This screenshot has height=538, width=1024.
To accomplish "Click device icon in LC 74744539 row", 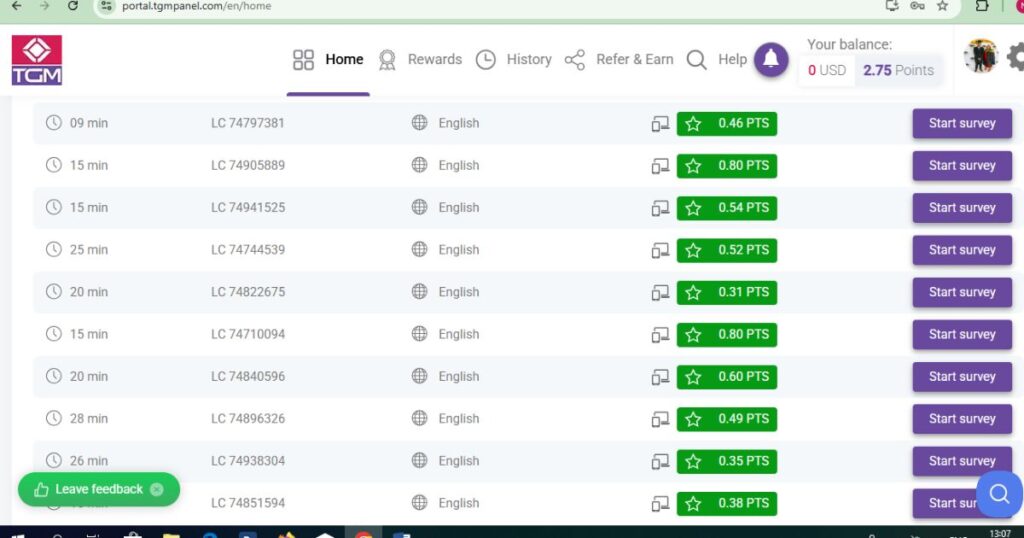I will (x=660, y=250).
